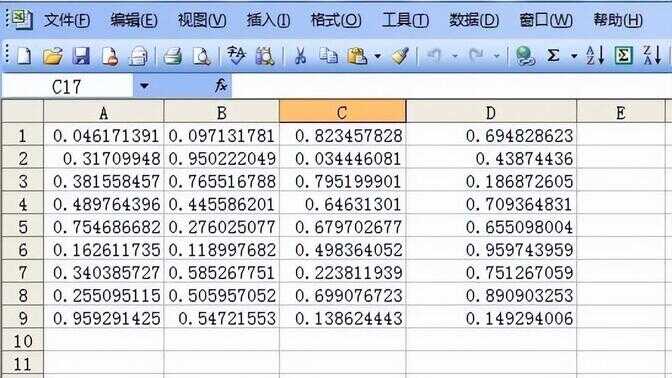The image size is (672, 378).
Task: Open the 编辑(E) menu
Action: pyautogui.click(x=134, y=20)
